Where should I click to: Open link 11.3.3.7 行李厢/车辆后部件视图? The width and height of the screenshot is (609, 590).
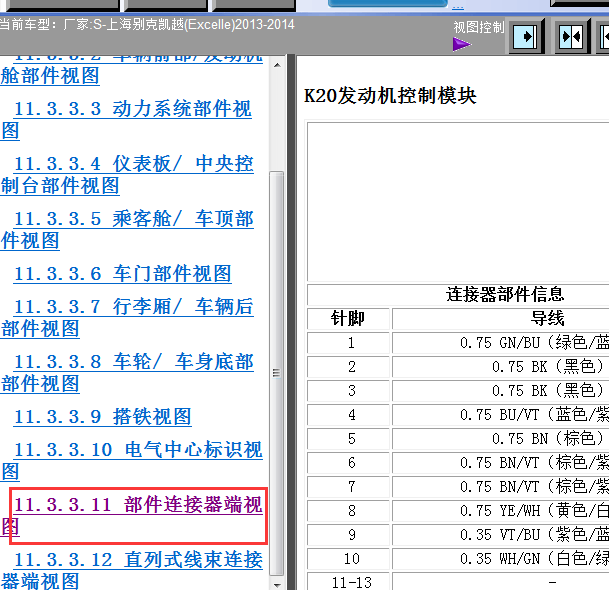coord(127,318)
